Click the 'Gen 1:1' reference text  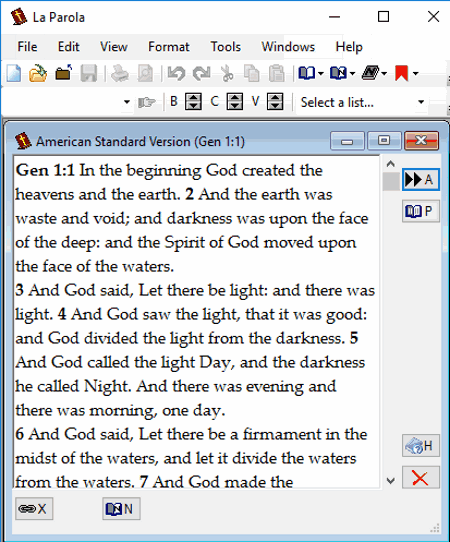45,170
